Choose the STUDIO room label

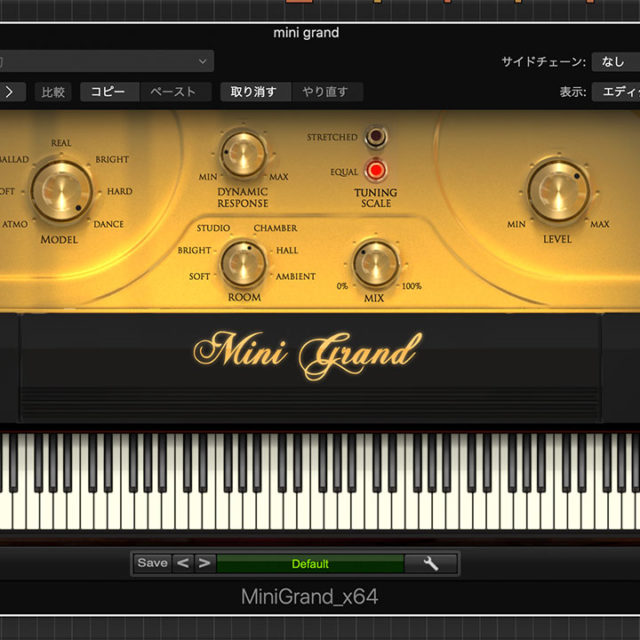pos(213,228)
